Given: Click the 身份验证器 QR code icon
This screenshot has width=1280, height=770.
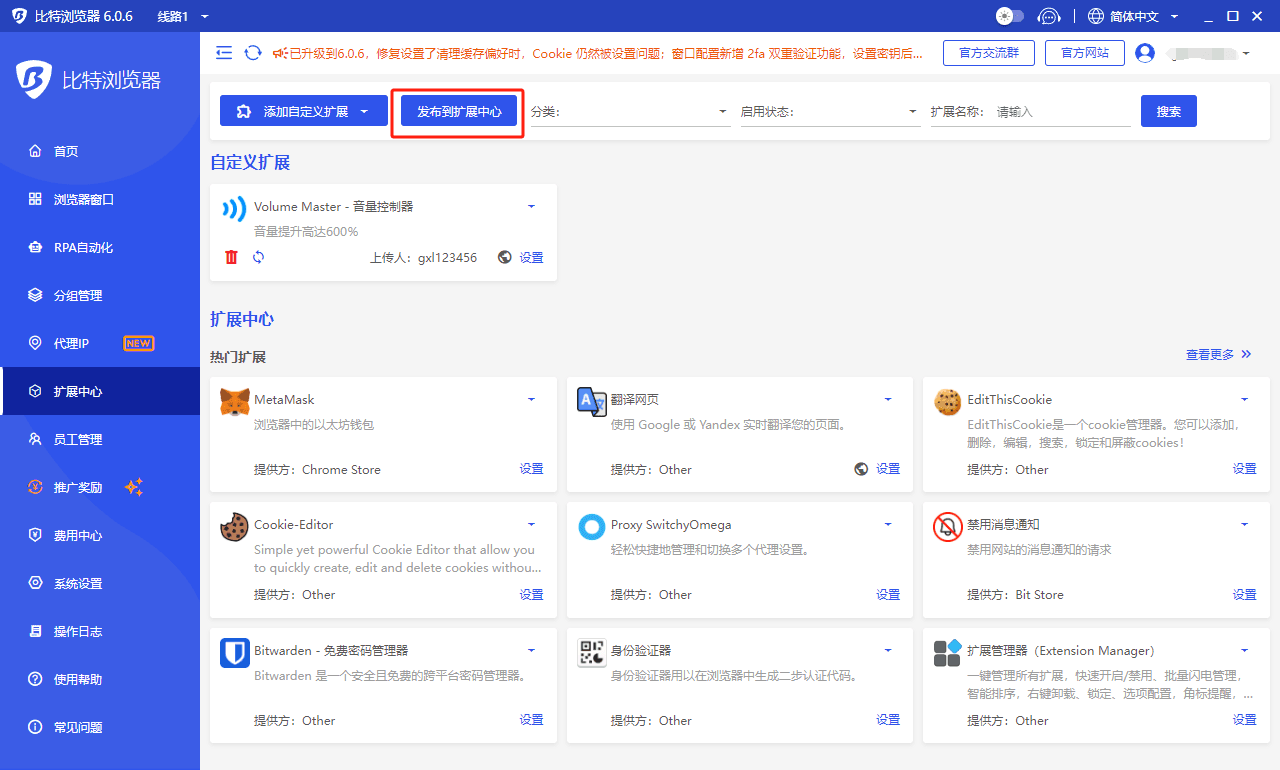Looking at the screenshot, I should pos(592,653).
